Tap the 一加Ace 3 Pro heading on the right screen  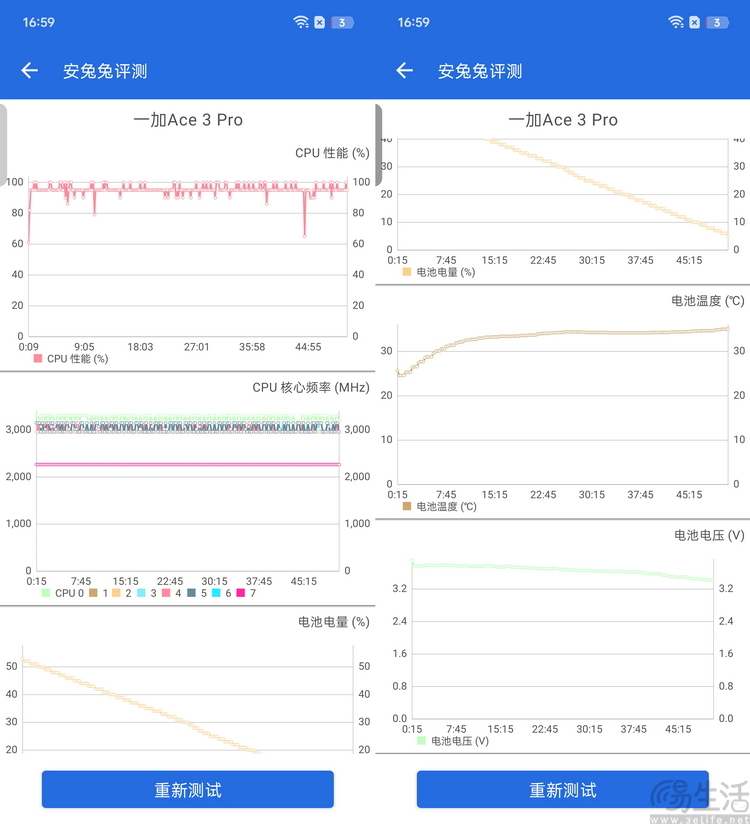tap(563, 120)
